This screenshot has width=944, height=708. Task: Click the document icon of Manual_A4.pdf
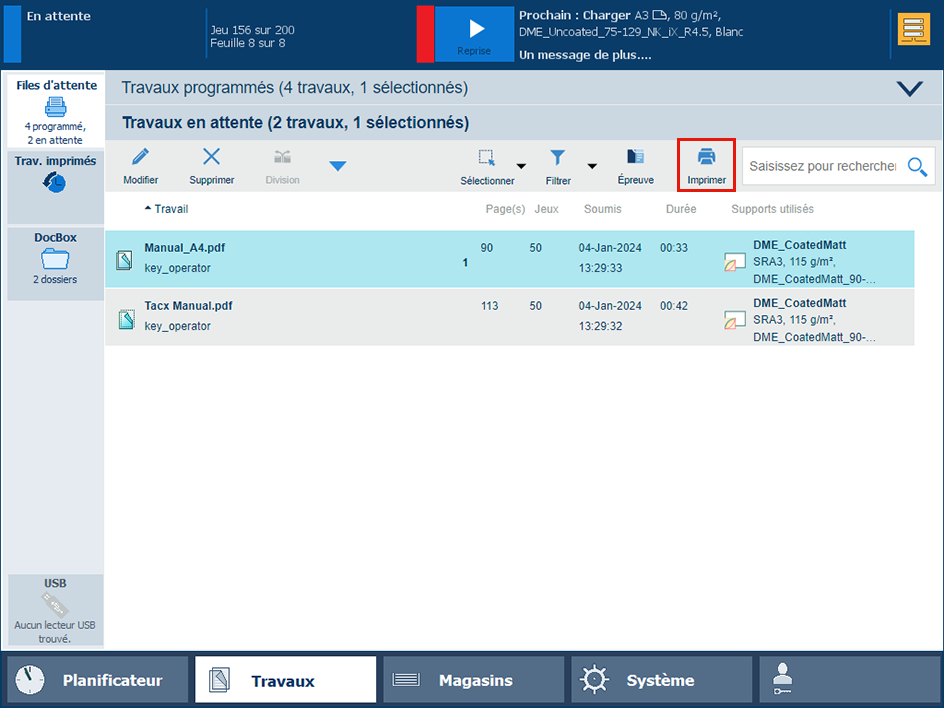coord(124,260)
